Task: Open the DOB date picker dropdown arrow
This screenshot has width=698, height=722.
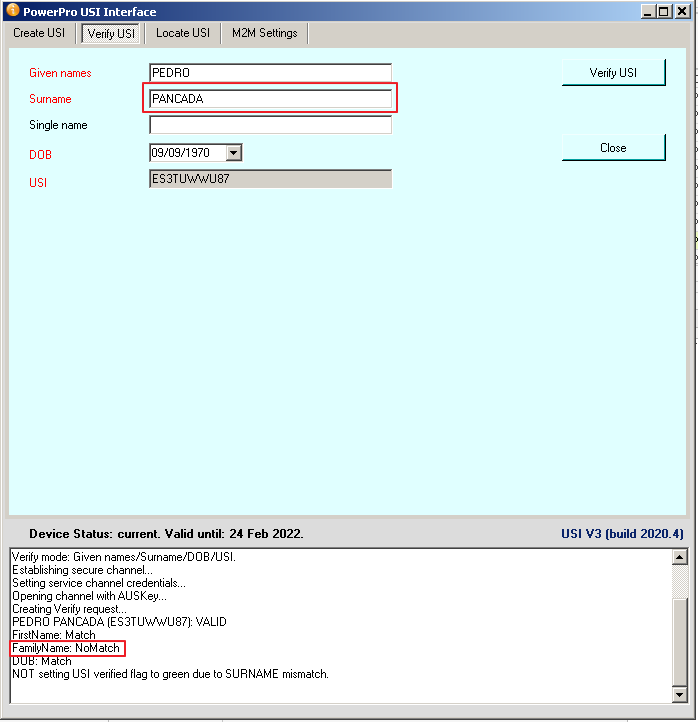Action: click(234, 153)
